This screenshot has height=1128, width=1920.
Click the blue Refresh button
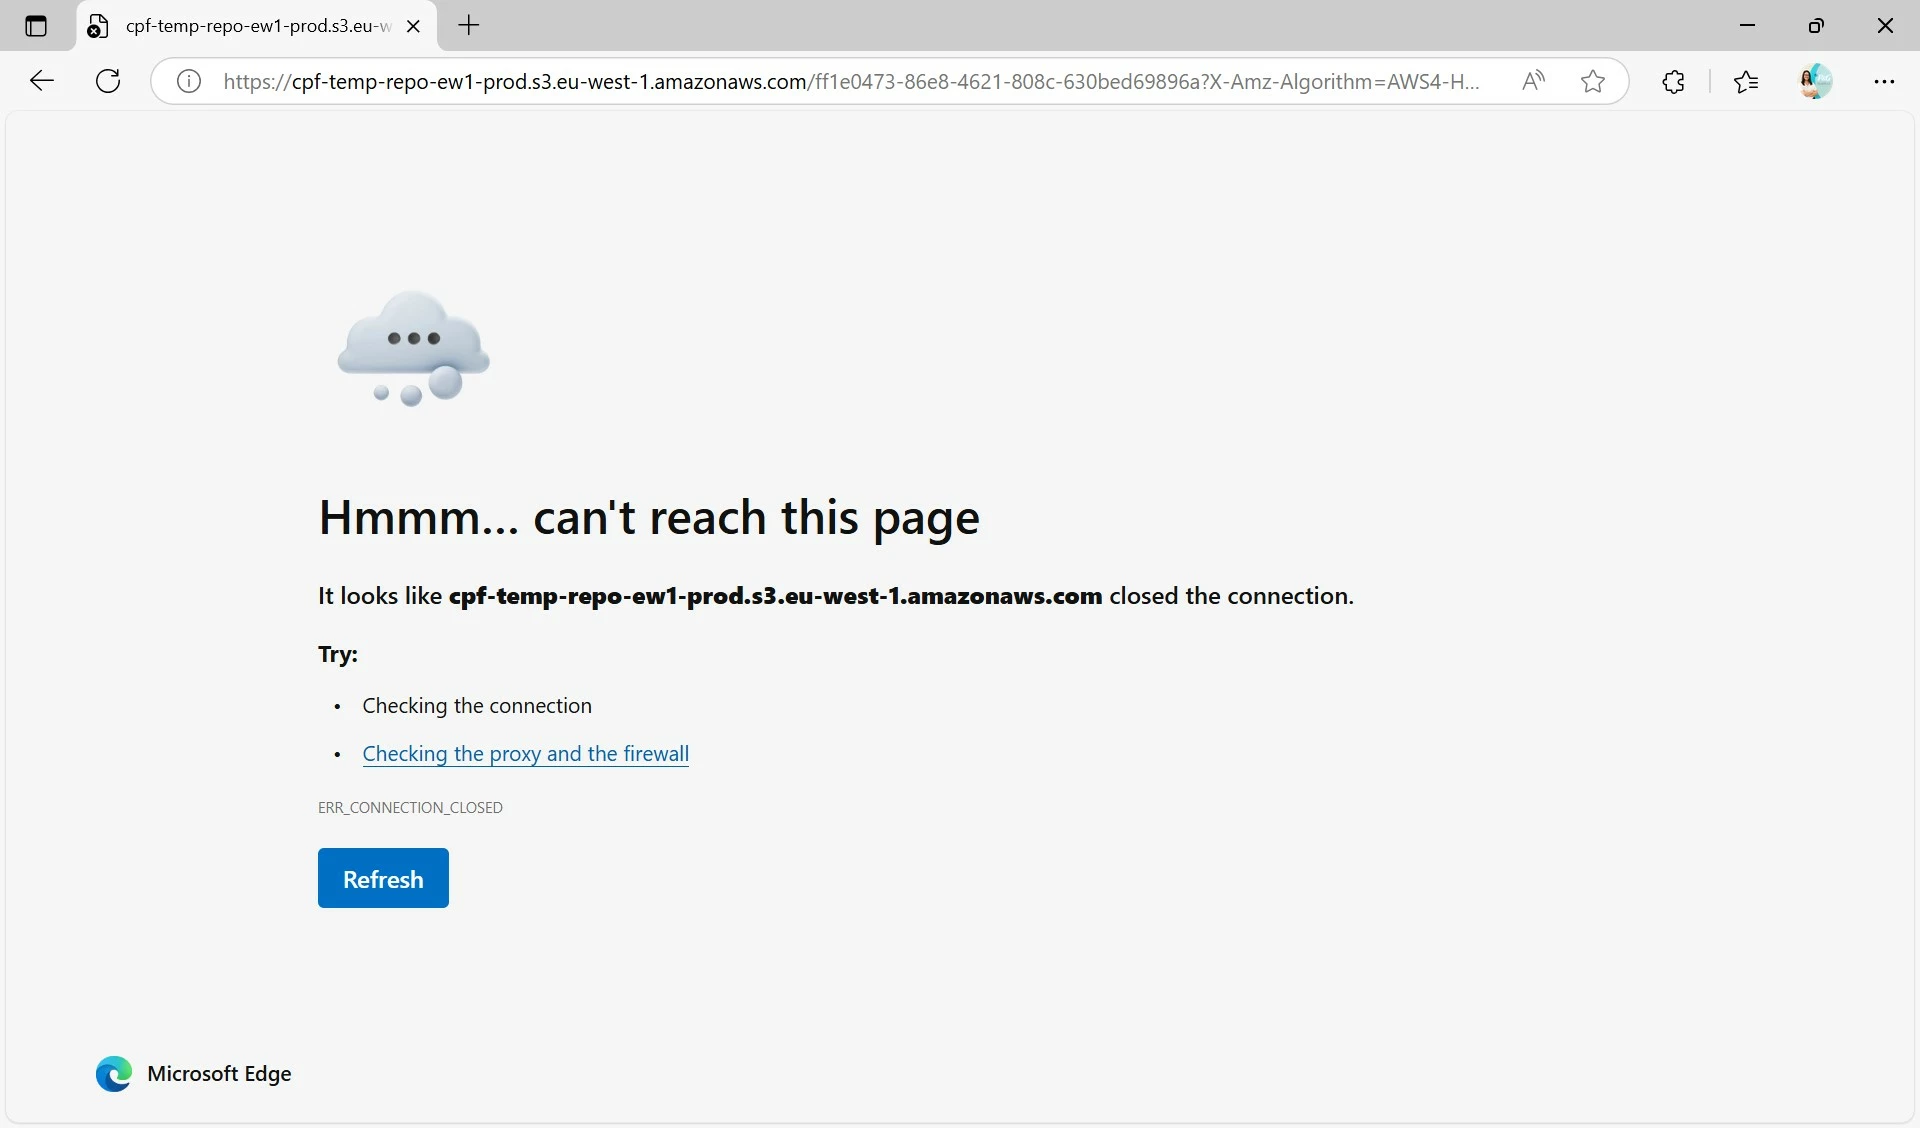pyautogui.click(x=383, y=878)
